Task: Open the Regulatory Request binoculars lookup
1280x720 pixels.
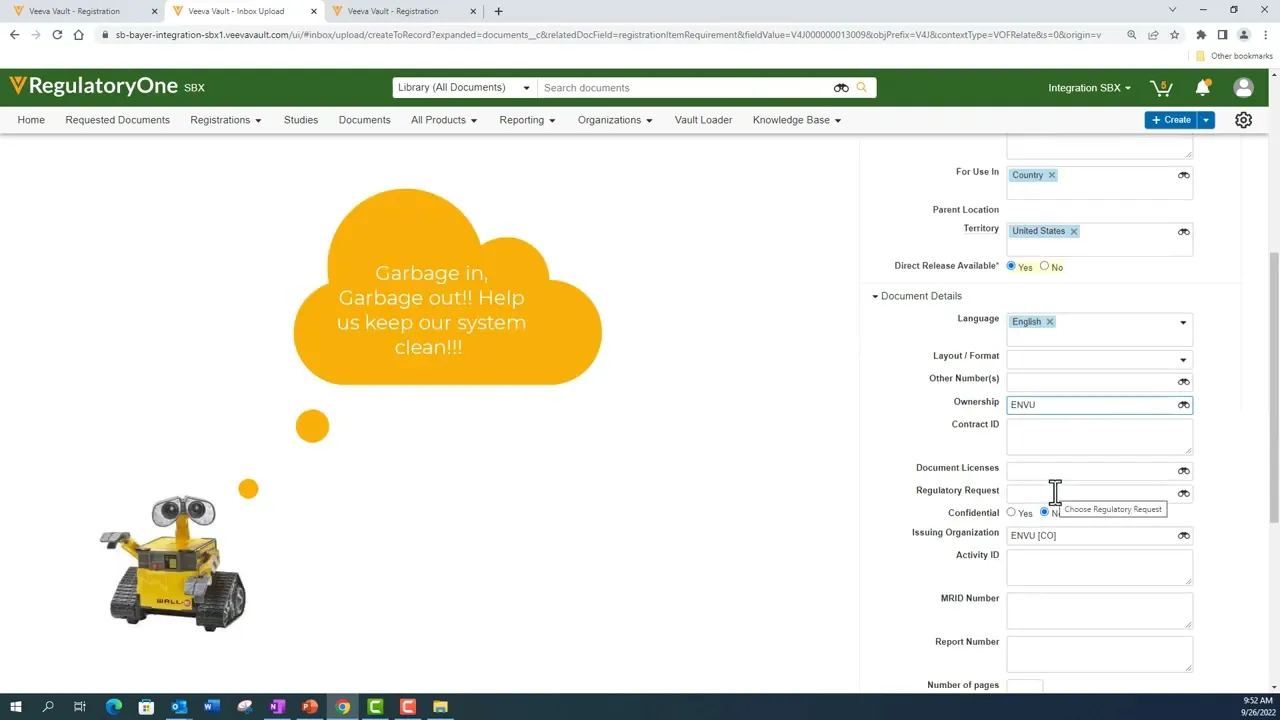Action: point(1183,493)
